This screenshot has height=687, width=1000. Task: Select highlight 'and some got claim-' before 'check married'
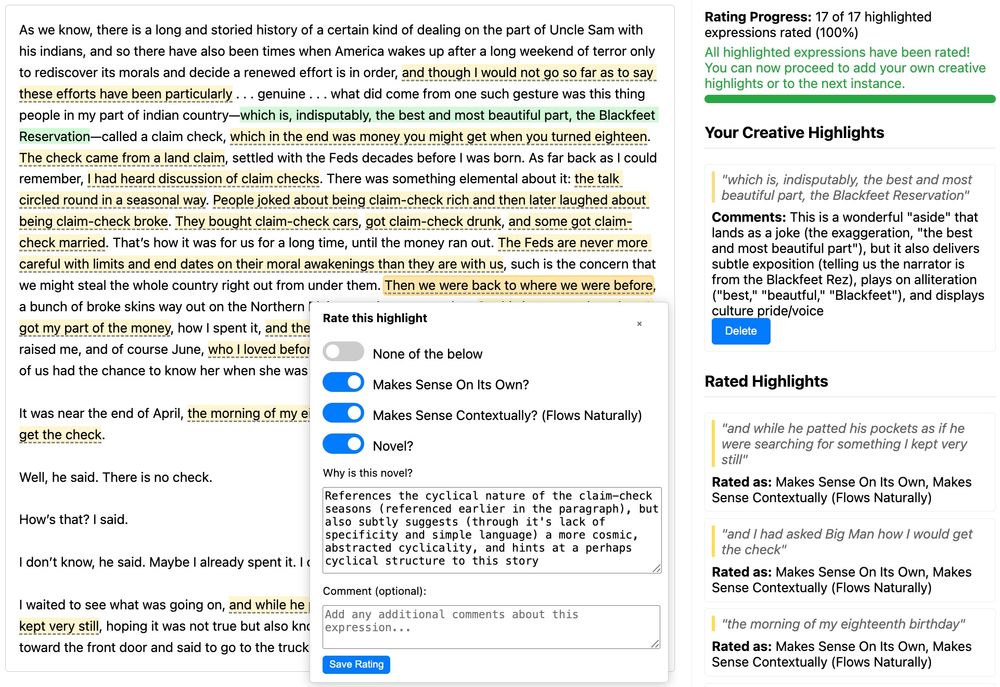coord(570,221)
